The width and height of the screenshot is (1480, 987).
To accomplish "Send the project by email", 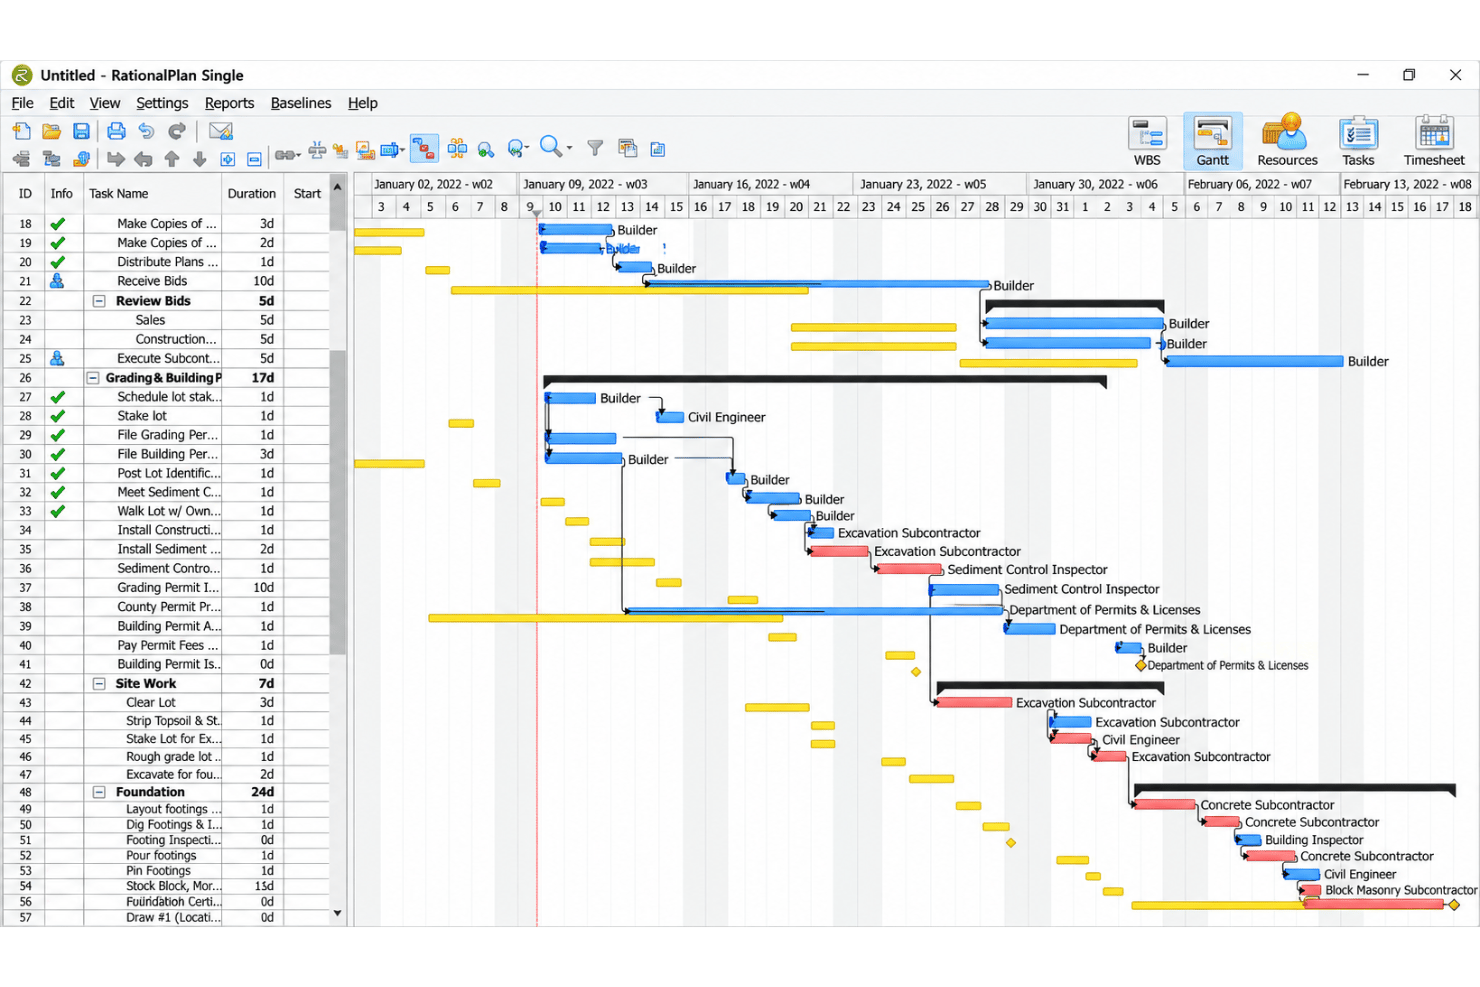I will [221, 131].
